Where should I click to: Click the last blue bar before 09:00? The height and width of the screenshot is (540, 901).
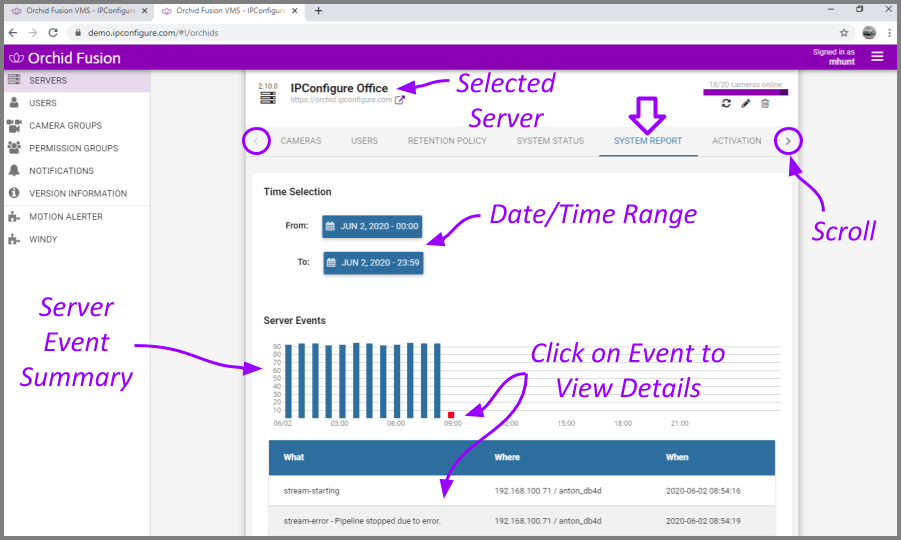click(x=437, y=381)
